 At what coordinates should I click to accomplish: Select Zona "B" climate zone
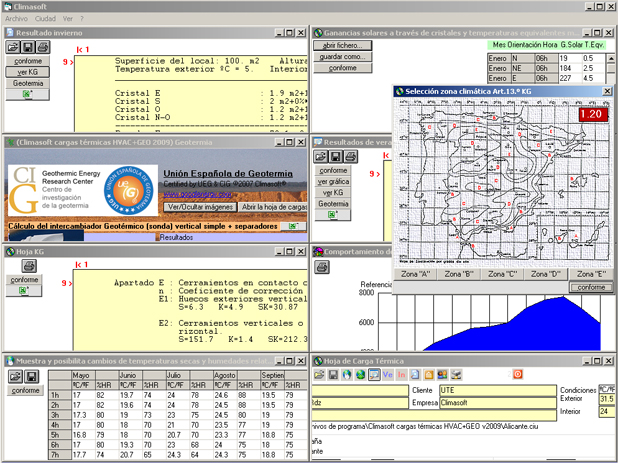click(459, 274)
